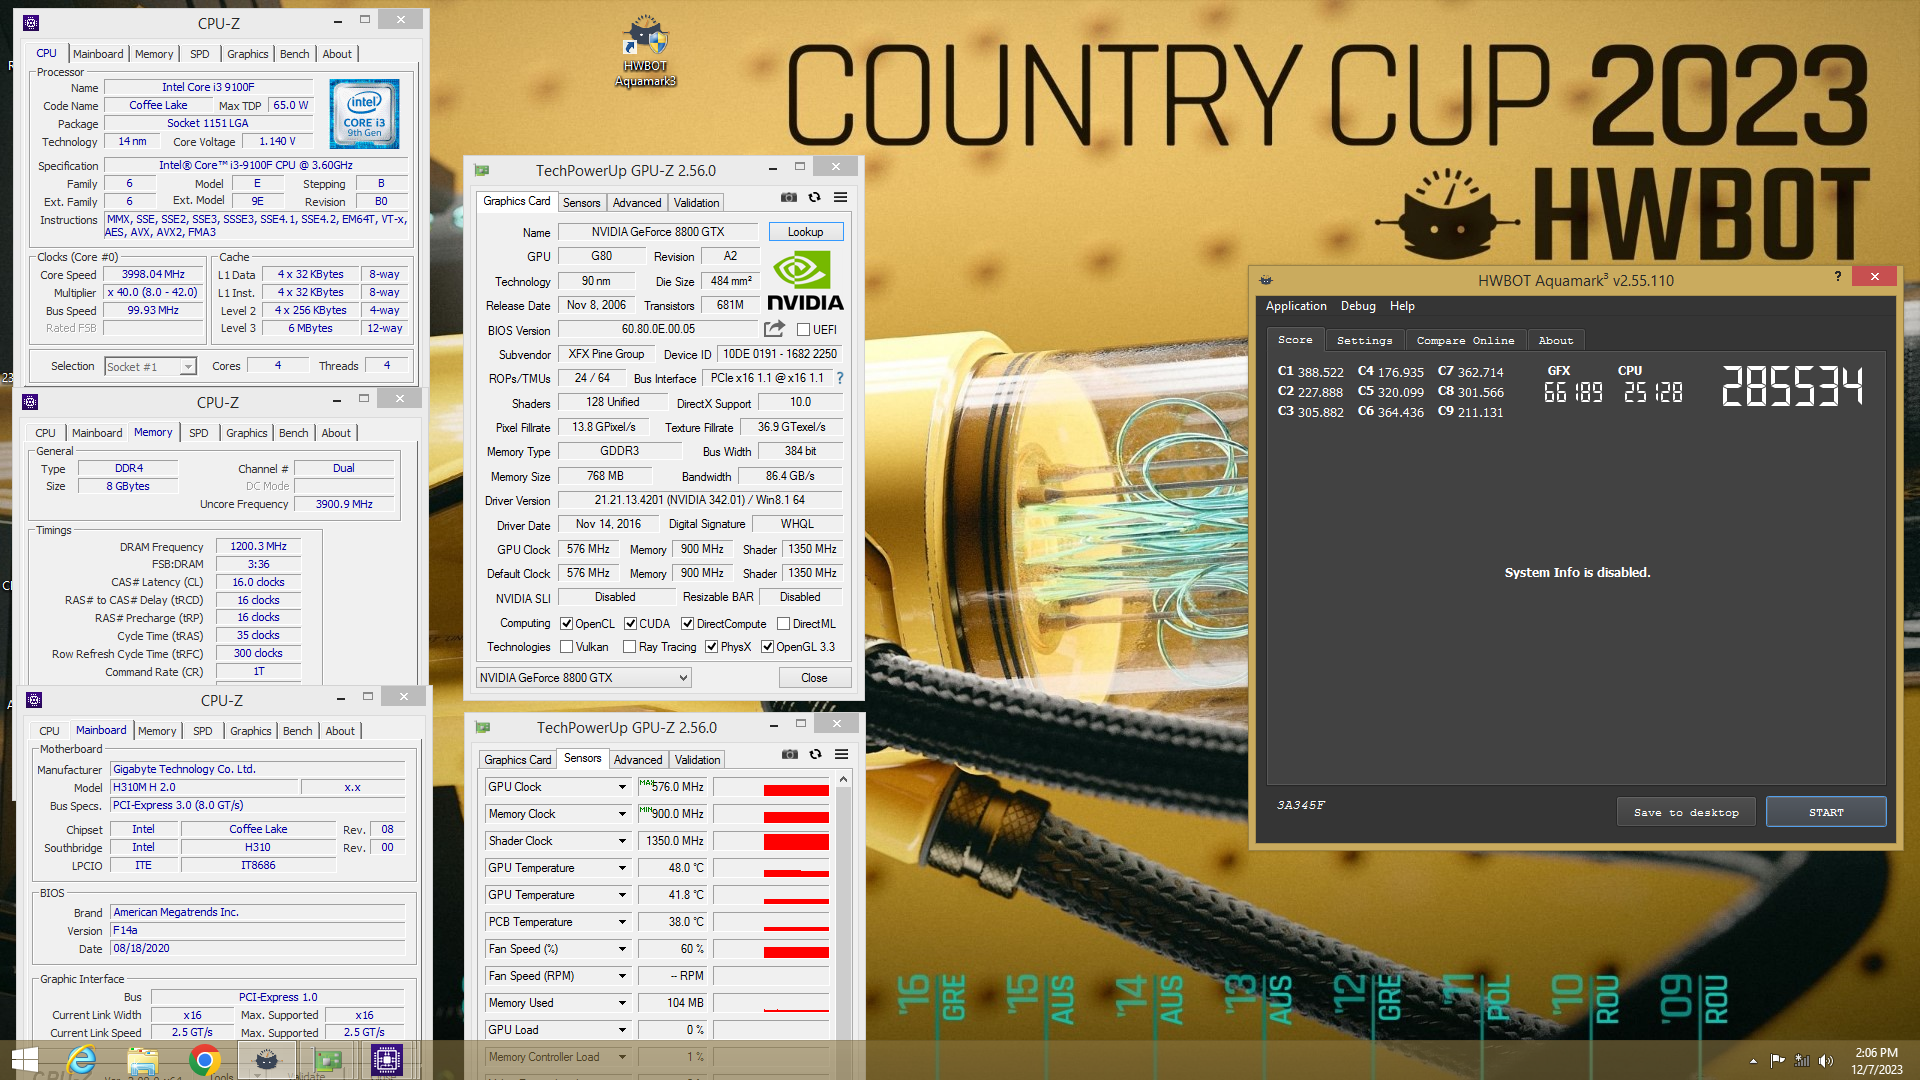Click the GPU Clock sensor graph bar

pyautogui.click(x=771, y=787)
